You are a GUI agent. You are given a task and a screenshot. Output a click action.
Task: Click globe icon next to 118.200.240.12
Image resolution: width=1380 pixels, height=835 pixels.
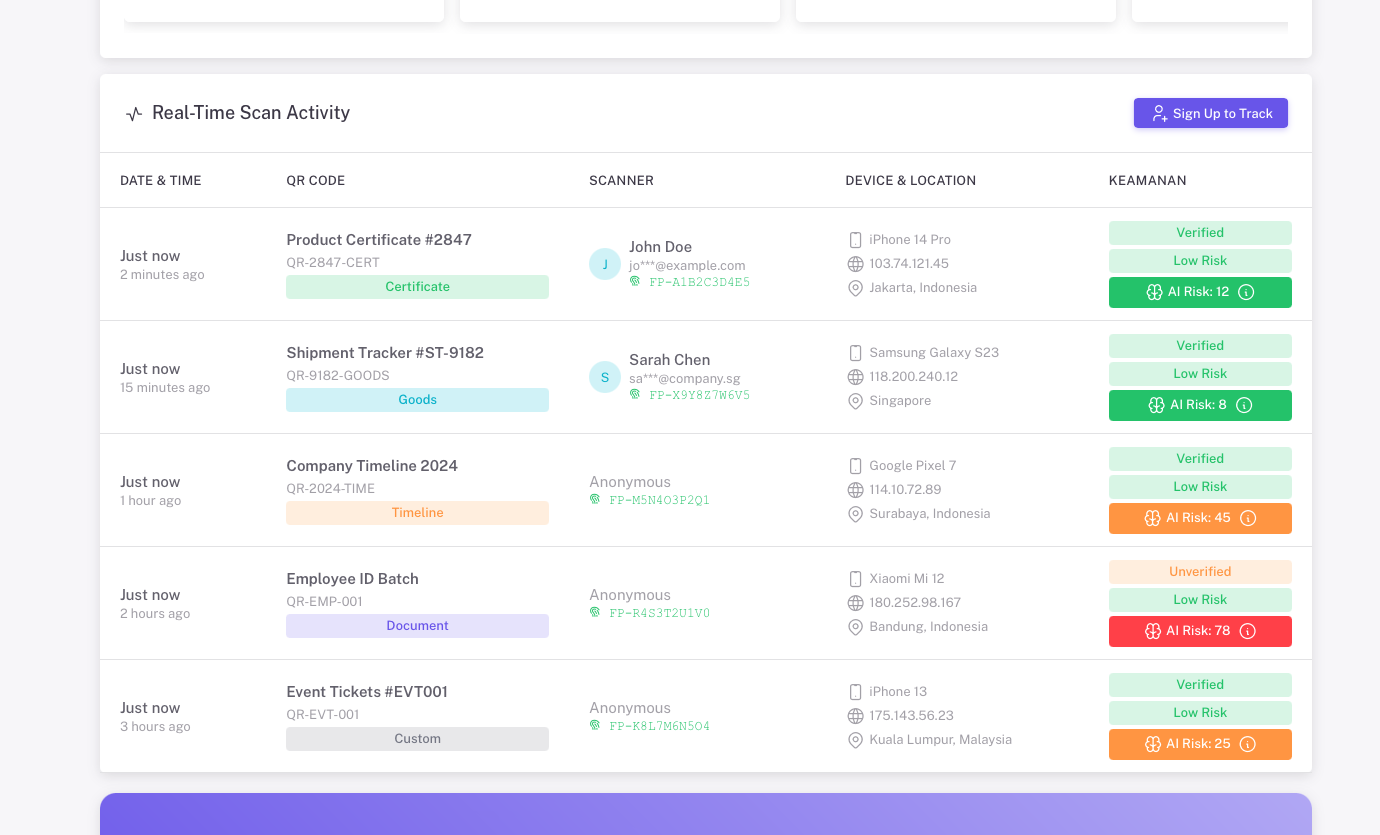tap(855, 377)
